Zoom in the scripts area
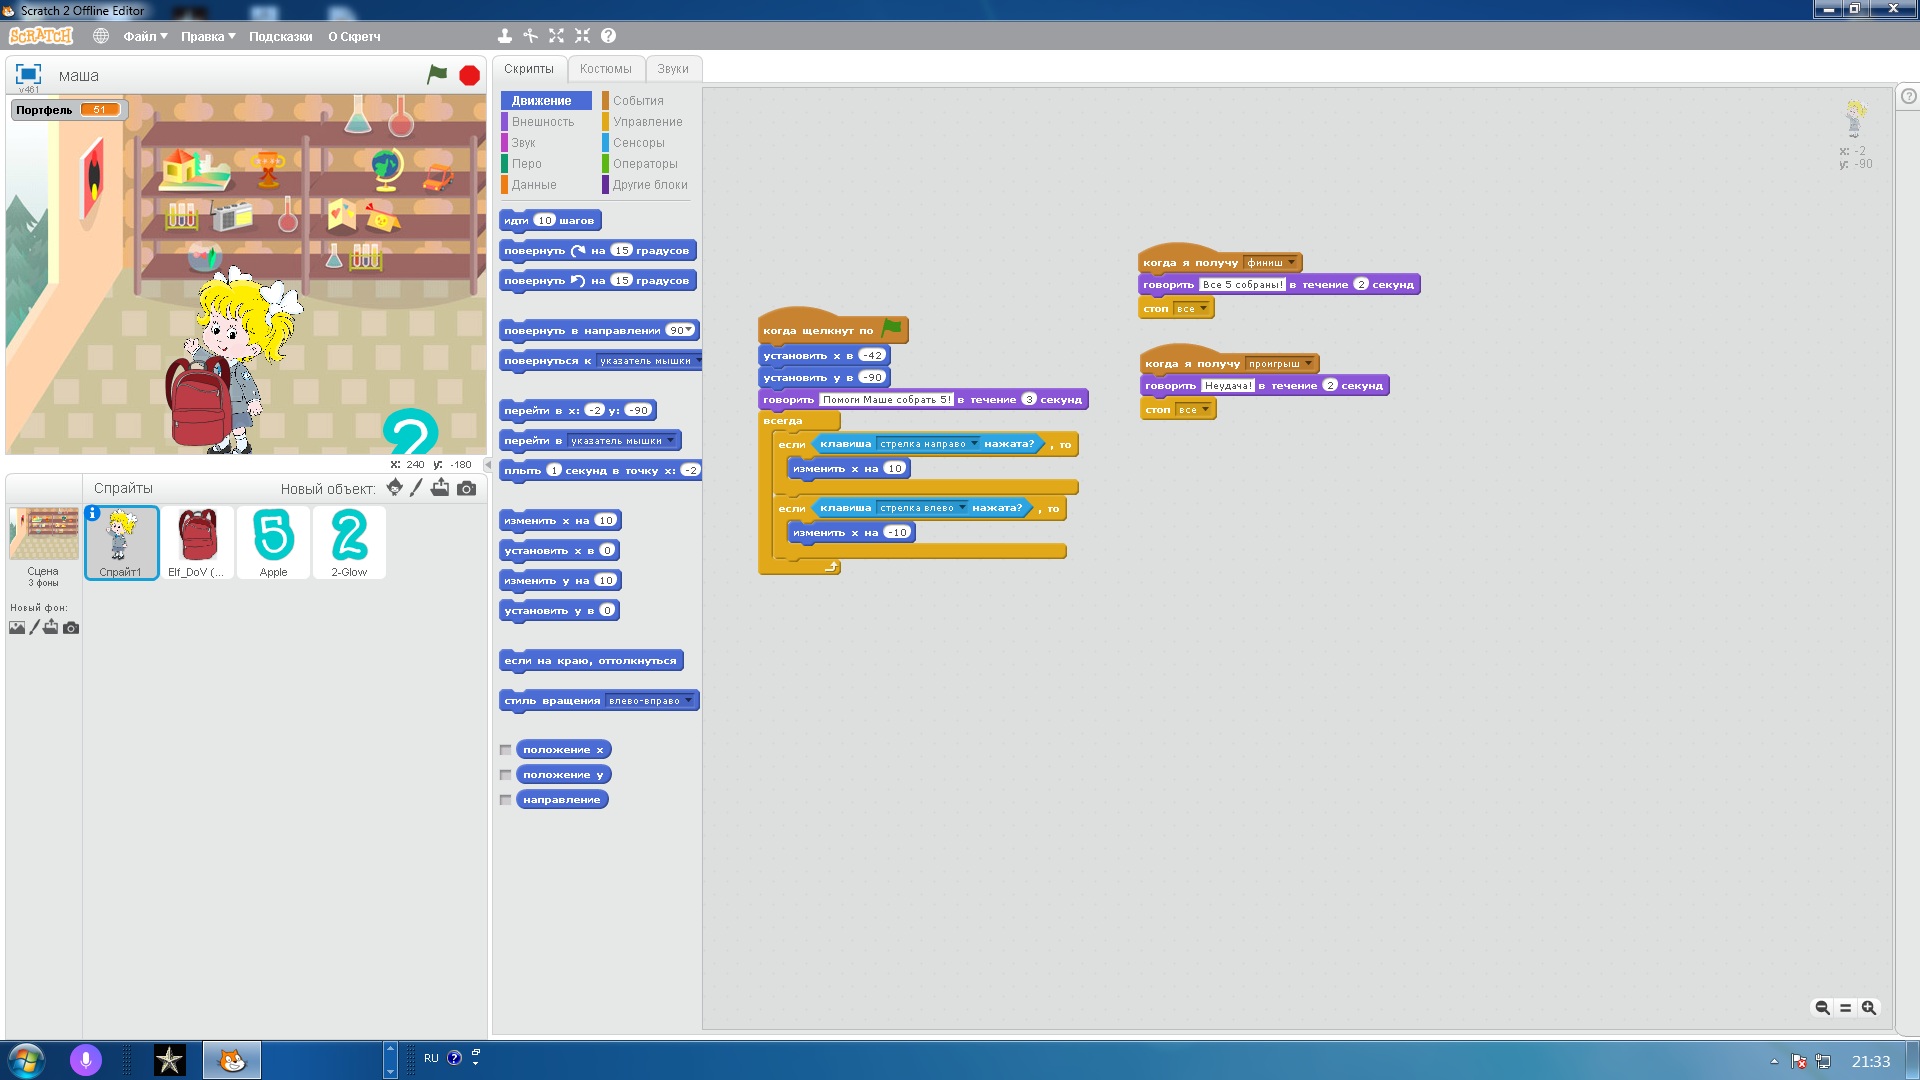 [1868, 1008]
